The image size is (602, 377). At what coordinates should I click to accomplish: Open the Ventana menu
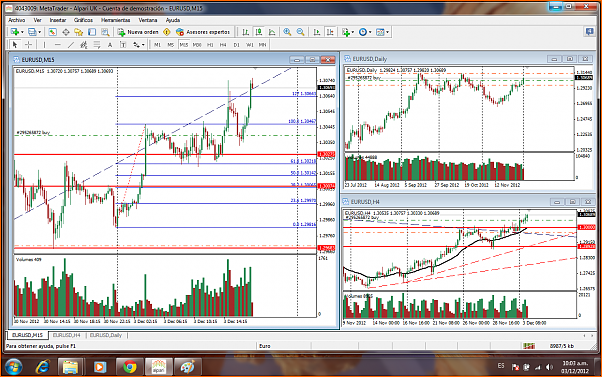pos(148,20)
